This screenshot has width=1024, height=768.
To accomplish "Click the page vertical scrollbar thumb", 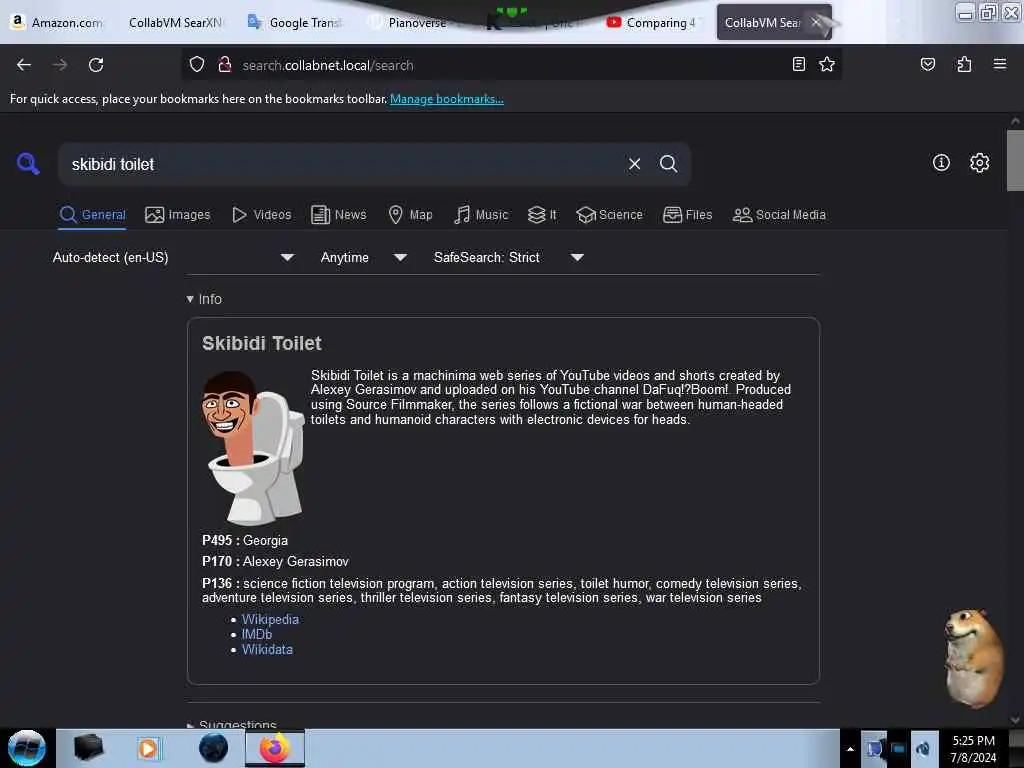I will [x=1015, y=160].
